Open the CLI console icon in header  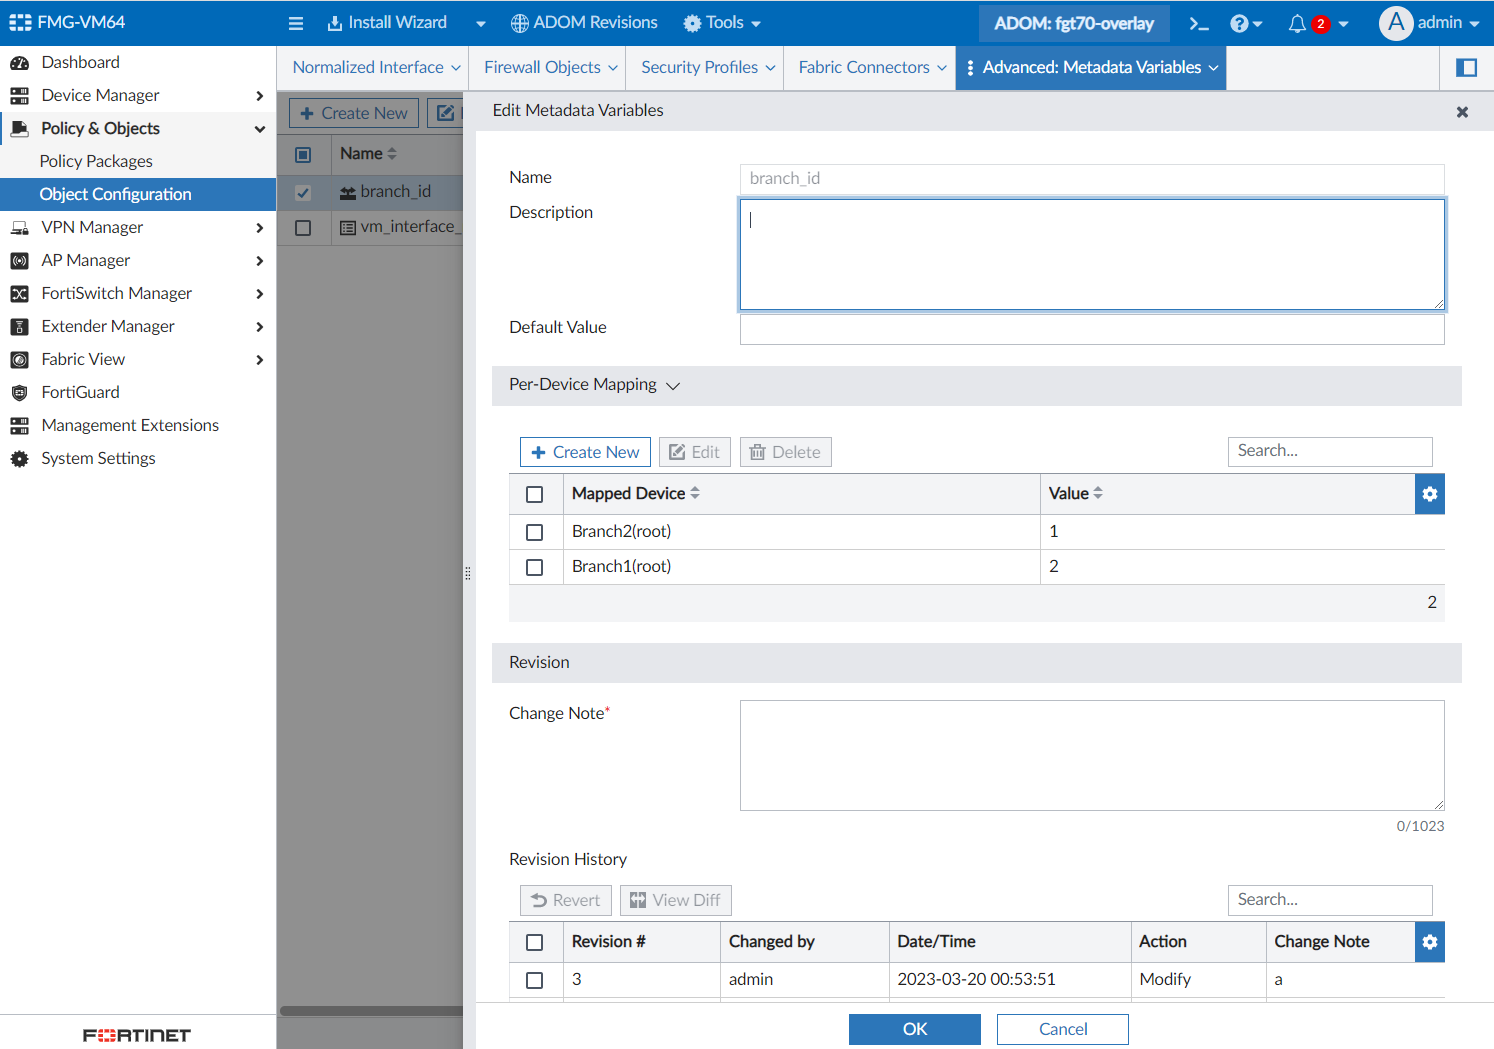click(1198, 24)
